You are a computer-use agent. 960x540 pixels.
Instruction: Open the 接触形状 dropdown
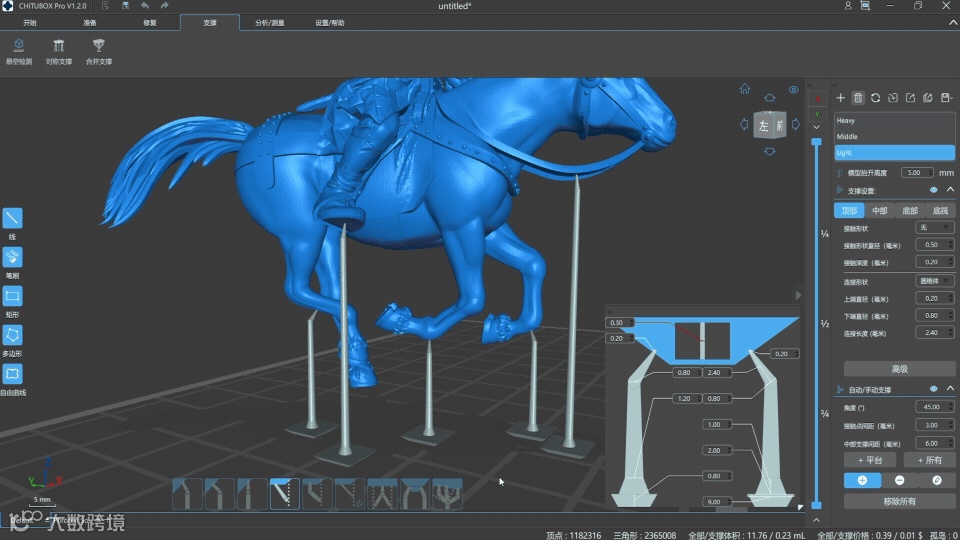coord(935,228)
